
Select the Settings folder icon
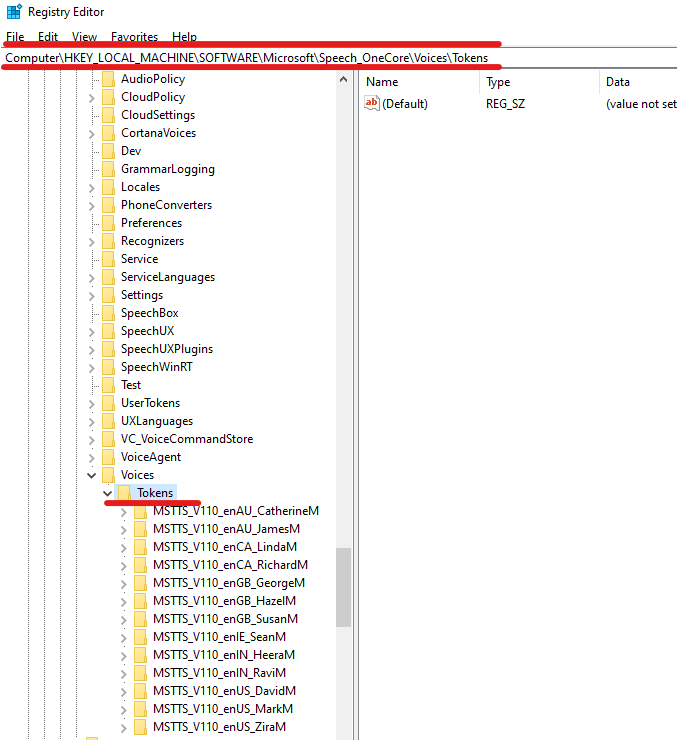click(109, 295)
